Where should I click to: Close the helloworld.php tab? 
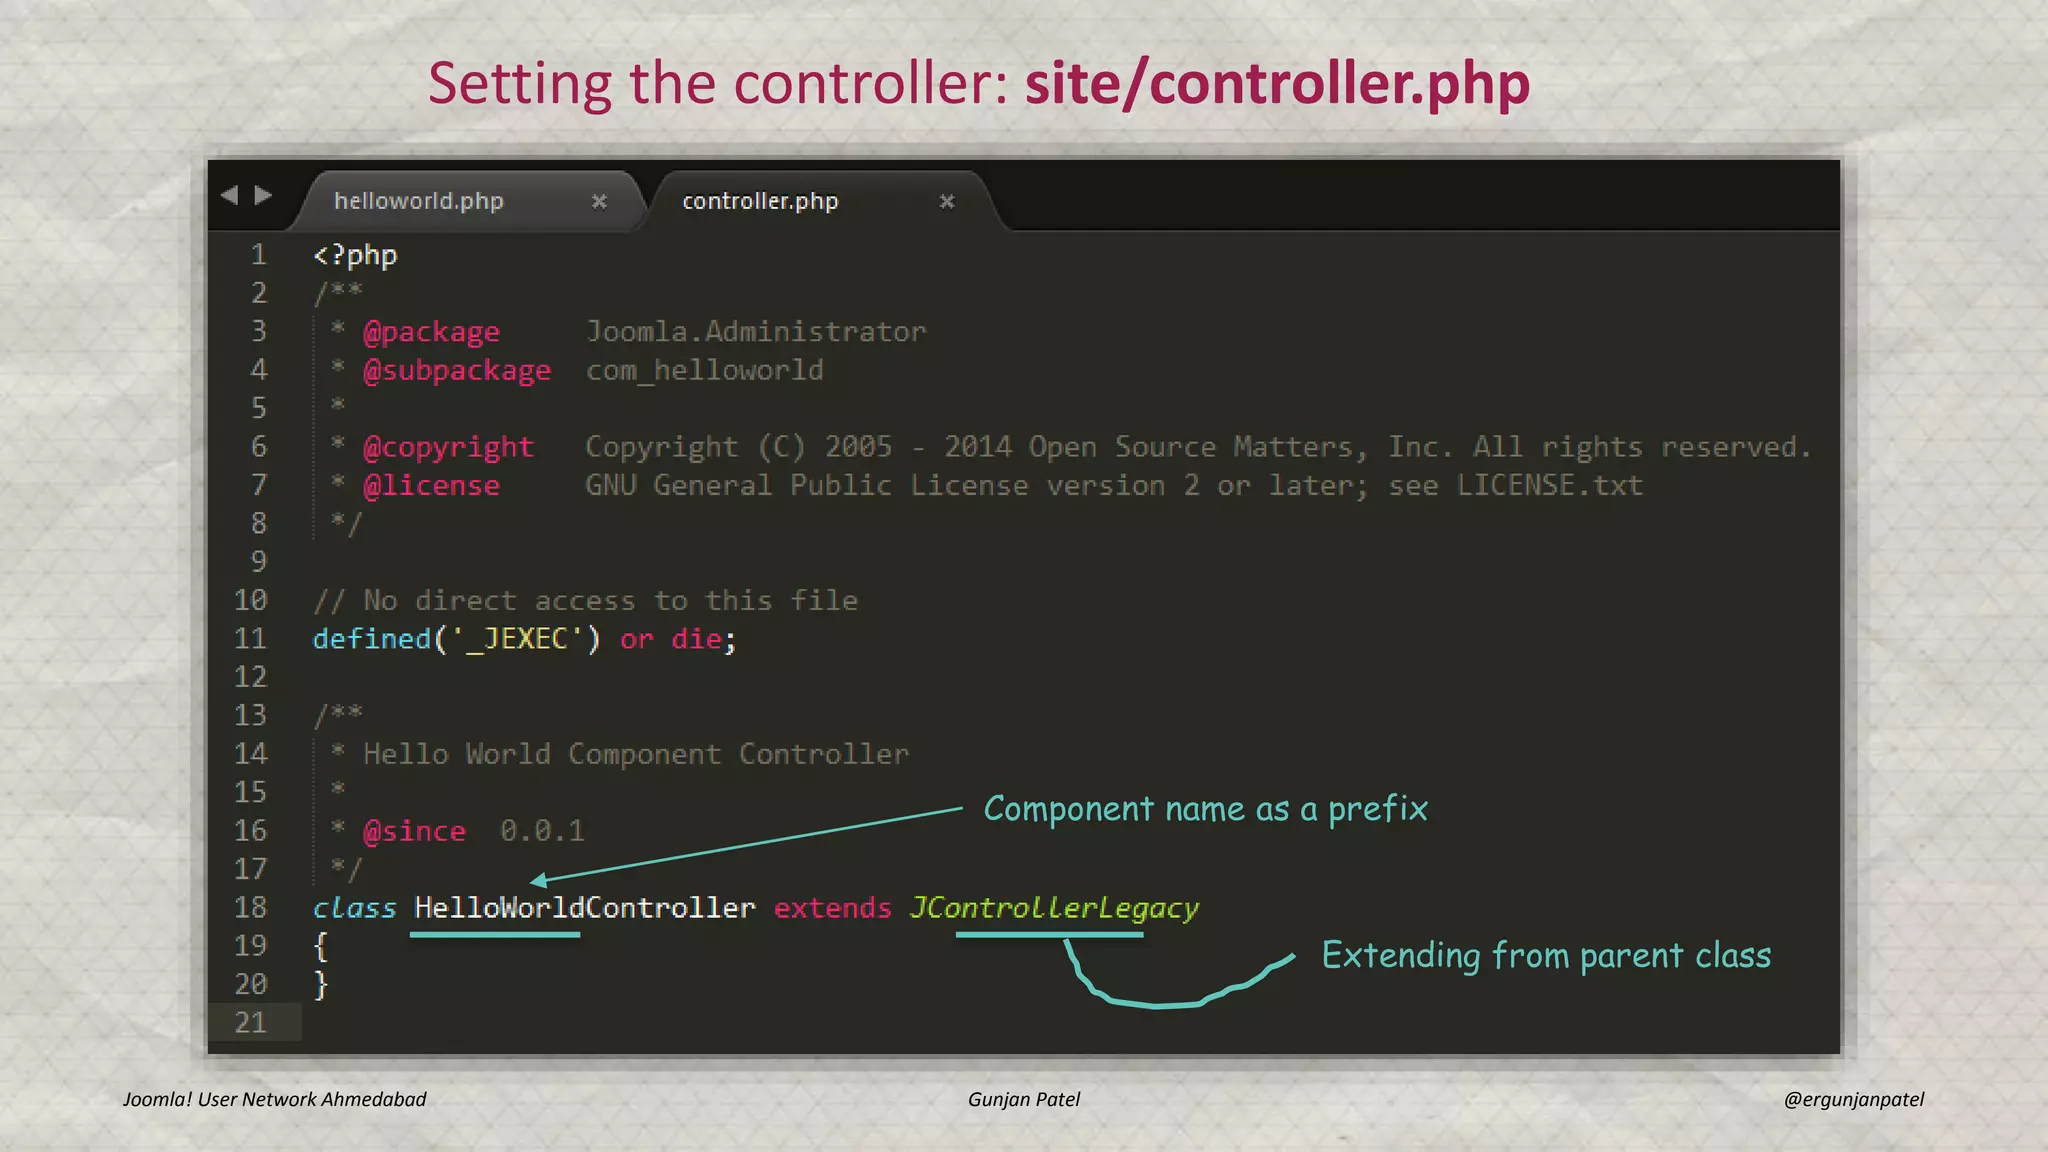pyautogui.click(x=599, y=202)
